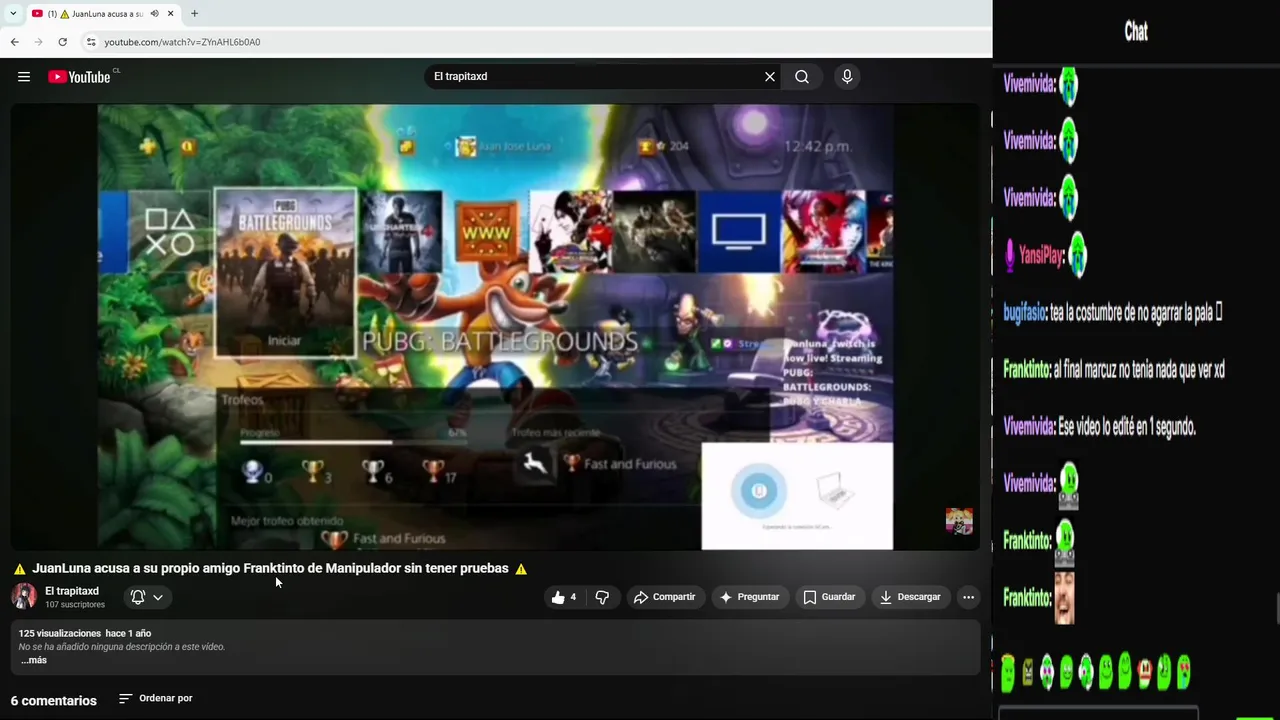Save the video with Guardar
The image size is (1280, 720).
(829, 597)
